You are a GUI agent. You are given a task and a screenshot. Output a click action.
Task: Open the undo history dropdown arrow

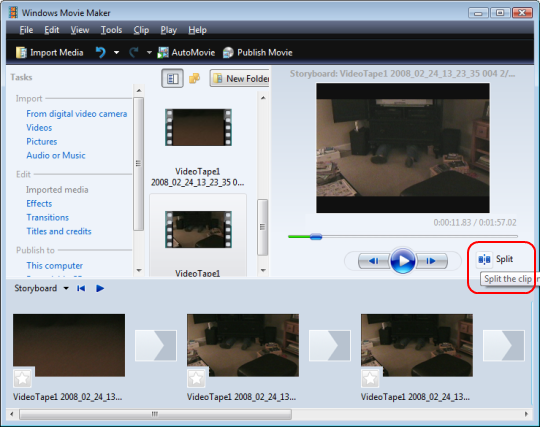tap(116, 53)
